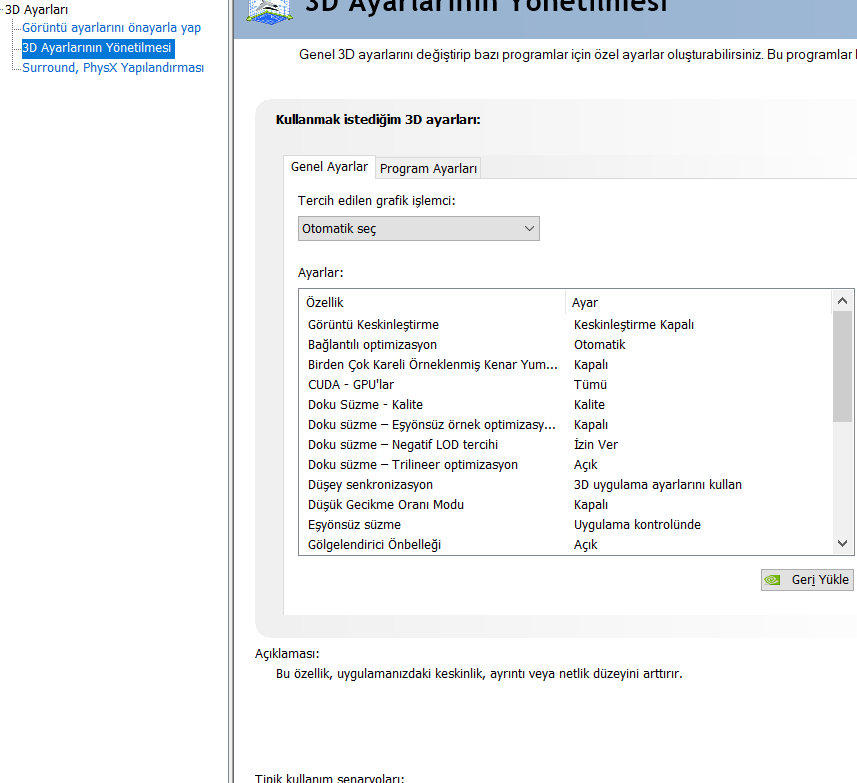Click 'Açık' value for Trilineer optimizasyon

coord(585,465)
